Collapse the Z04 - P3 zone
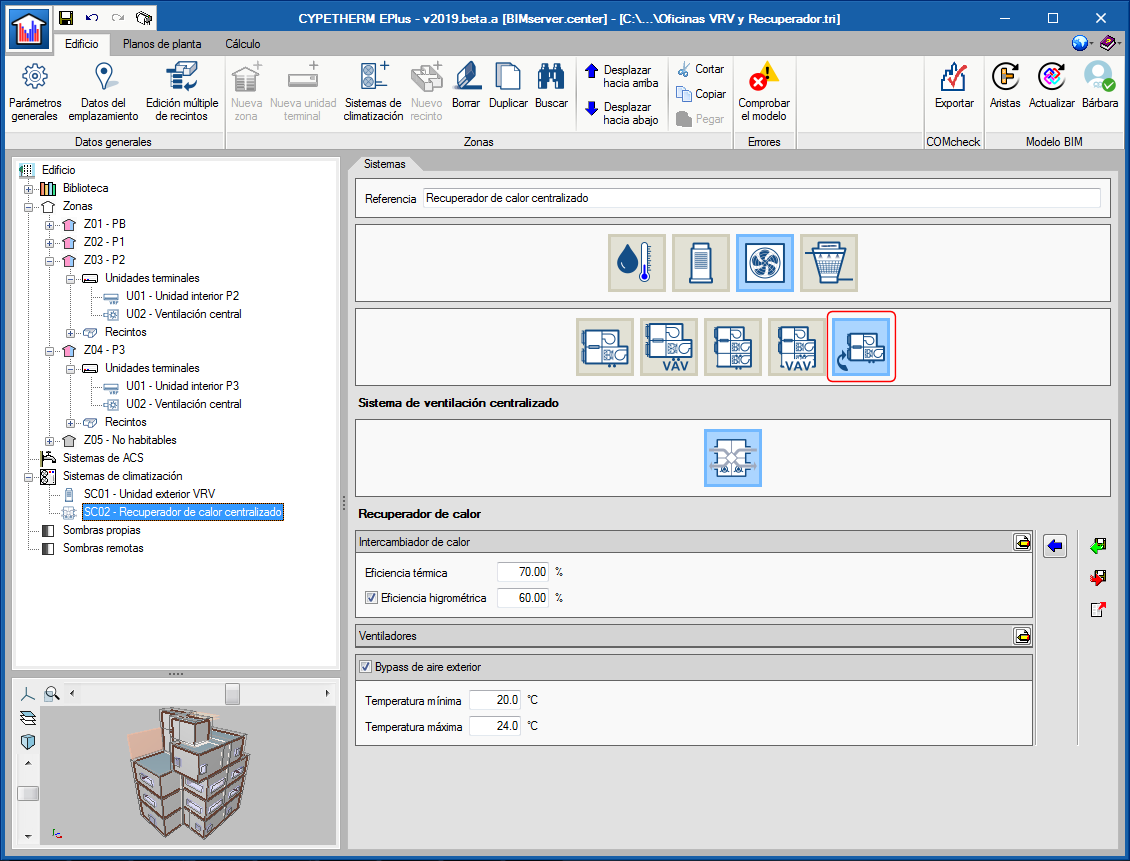 [x=49, y=351]
